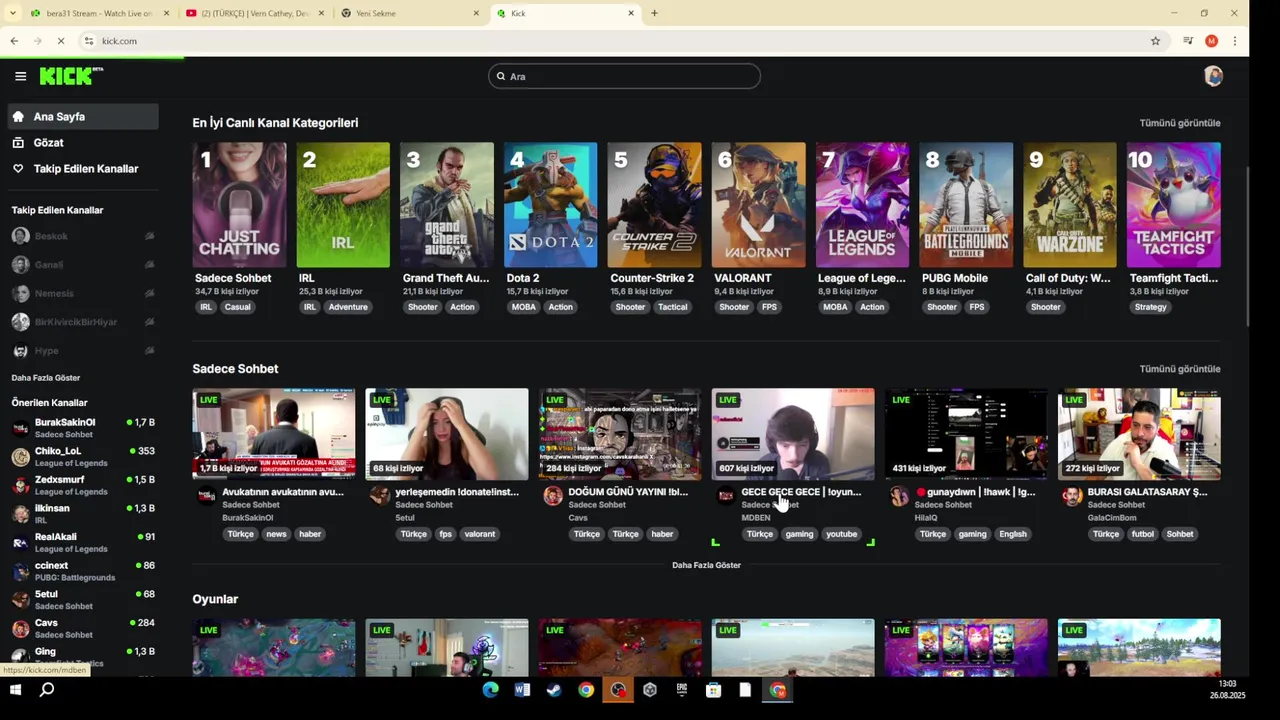Click BurakSakinOl avatar in recommended channels
The image size is (1280, 720).
pos(20,428)
